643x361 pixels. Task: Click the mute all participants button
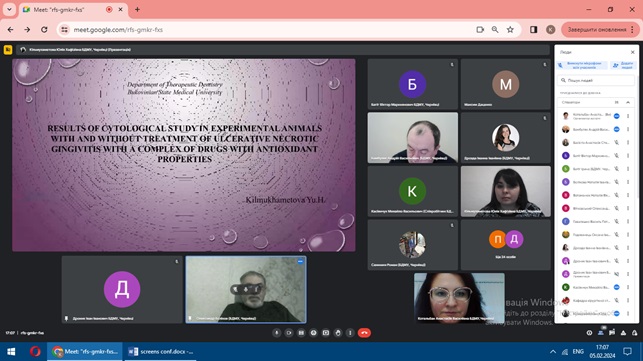coord(581,65)
